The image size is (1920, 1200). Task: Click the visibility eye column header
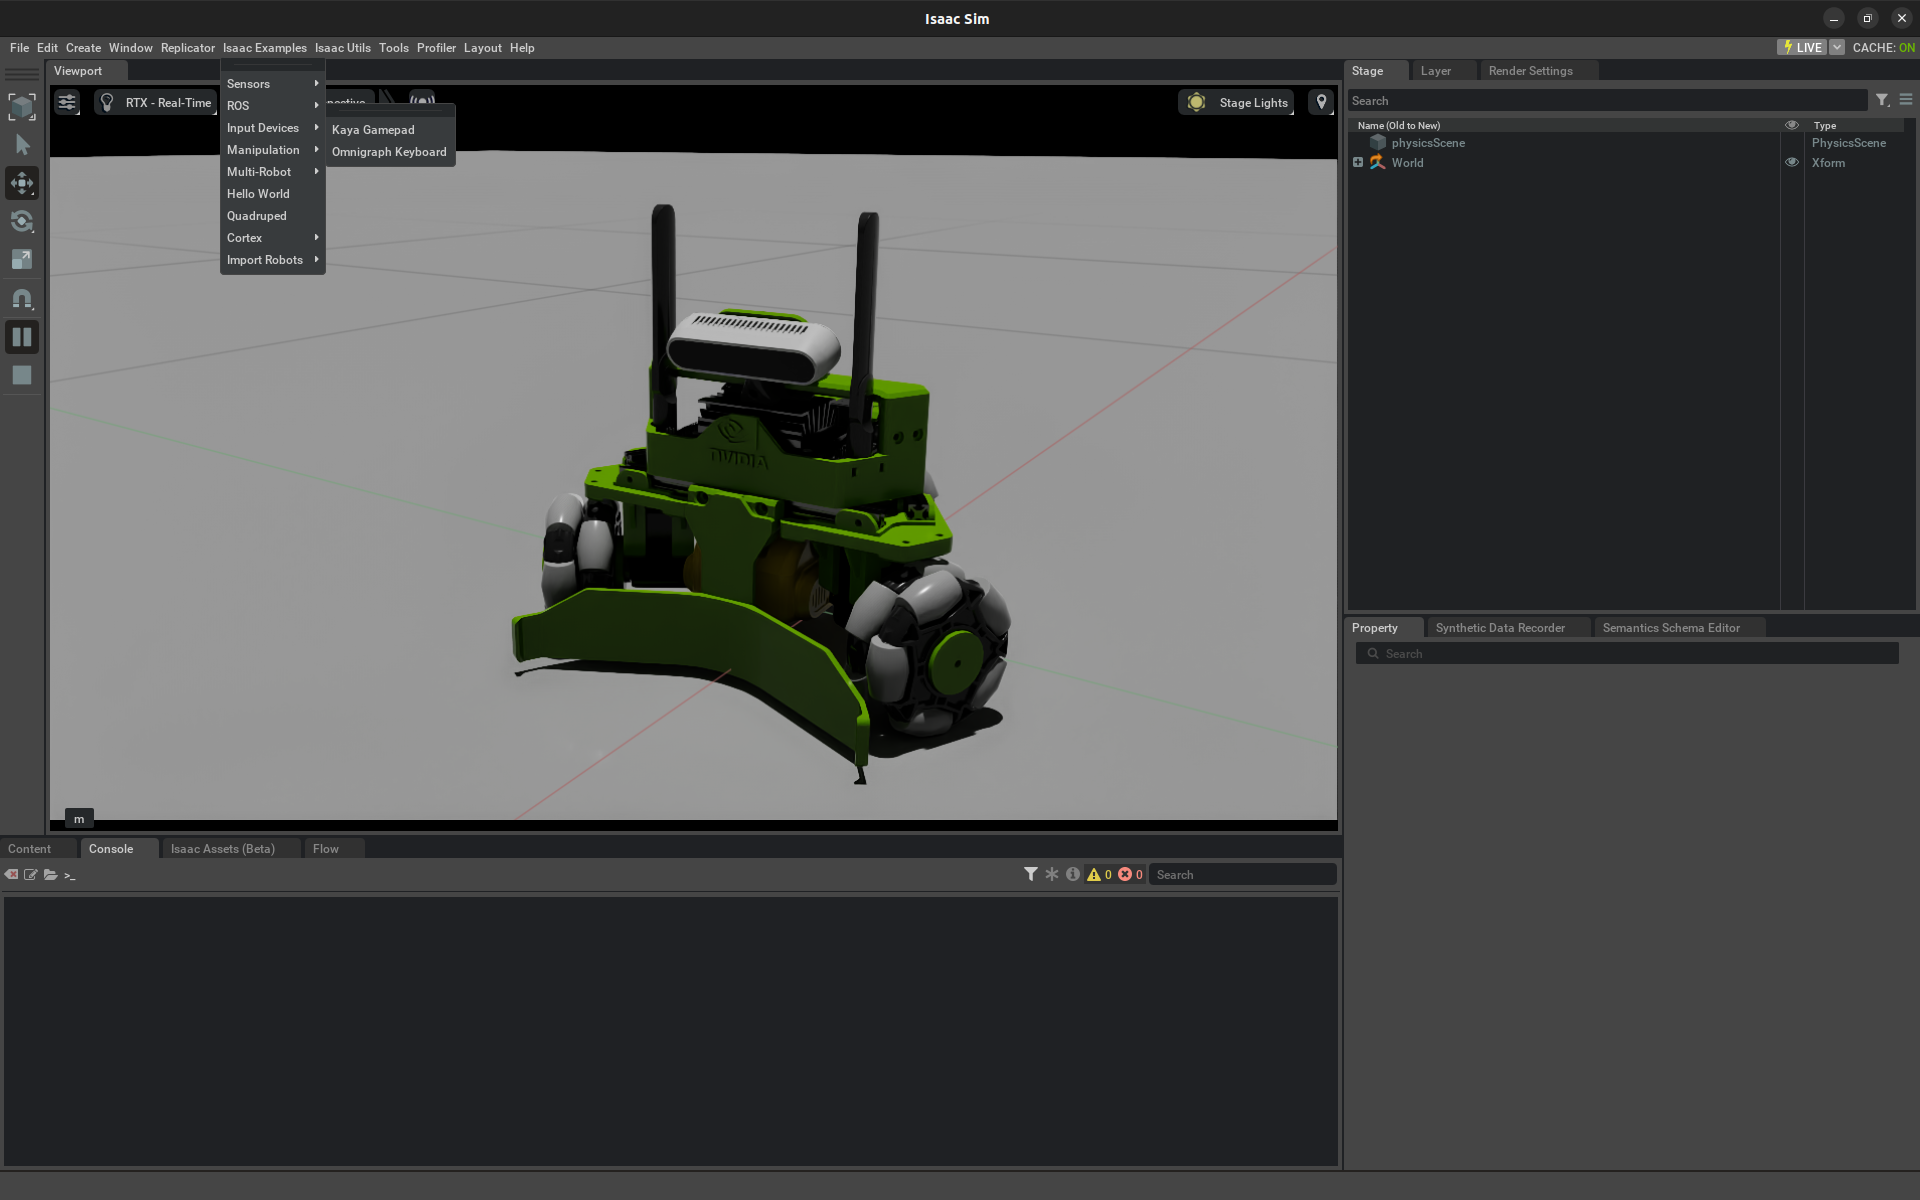click(x=1792, y=125)
